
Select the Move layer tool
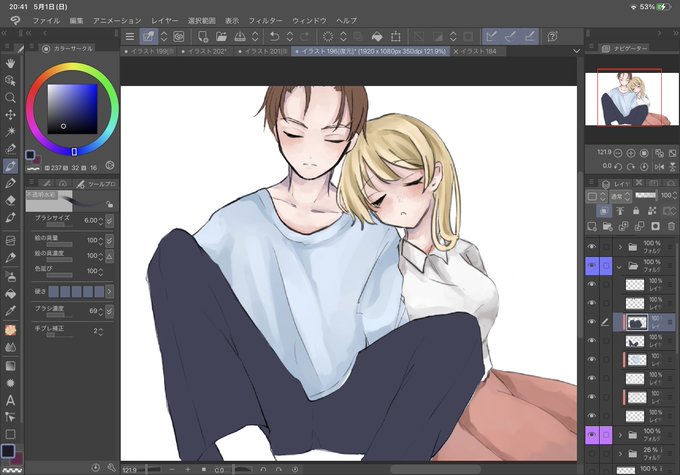click(x=10, y=115)
